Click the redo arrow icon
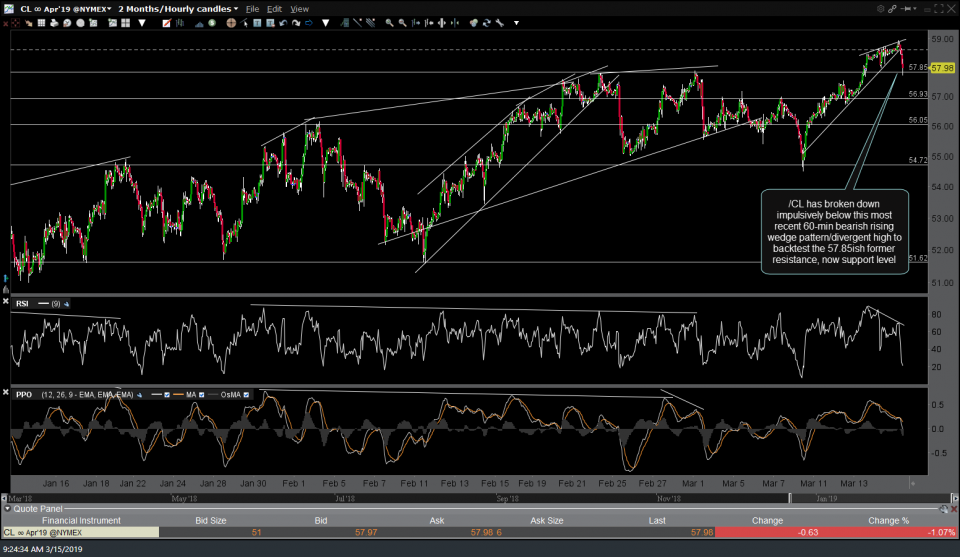The width and height of the screenshot is (960, 557). point(296,23)
